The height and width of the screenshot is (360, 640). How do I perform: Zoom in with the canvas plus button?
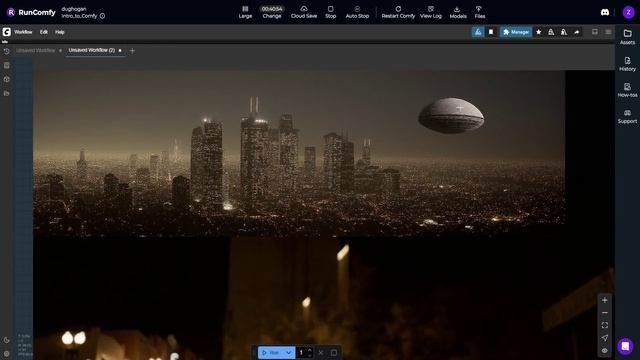tap(604, 300)
